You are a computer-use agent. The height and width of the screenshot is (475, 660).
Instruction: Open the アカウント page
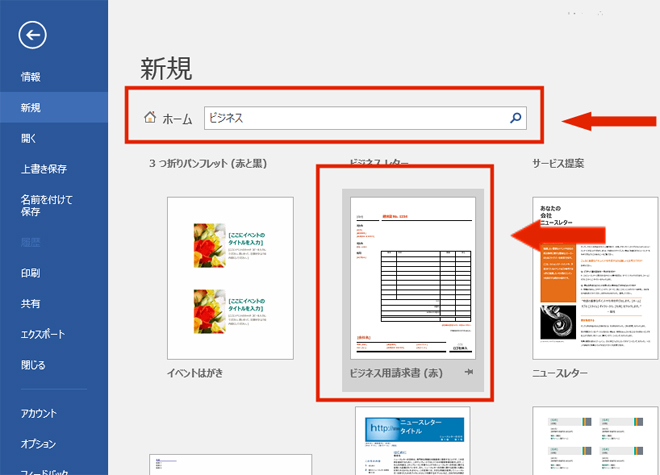(38, 413)
